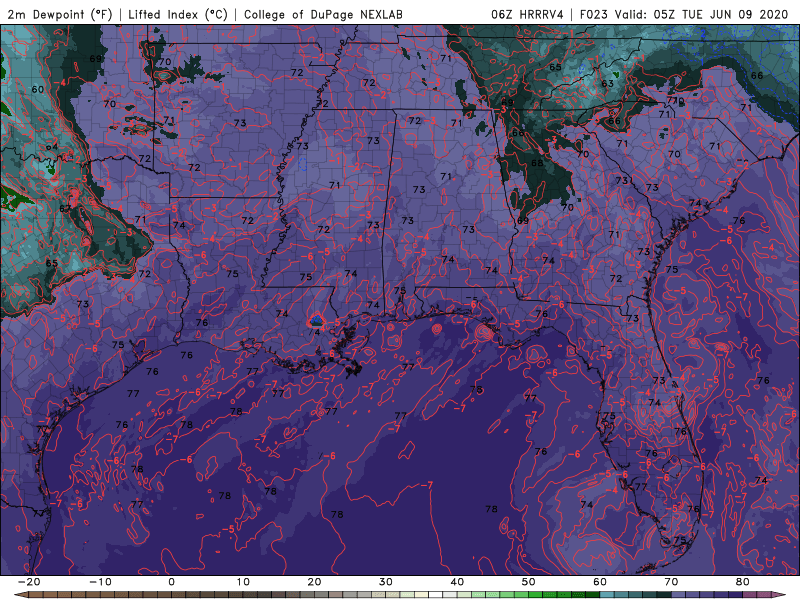Image resolution: width=800 pixels, height=600 pixels.
Task: Click the 'F023 Valid: 05Z TUE JUN 09 2020' text
Action: pos(684,15)
